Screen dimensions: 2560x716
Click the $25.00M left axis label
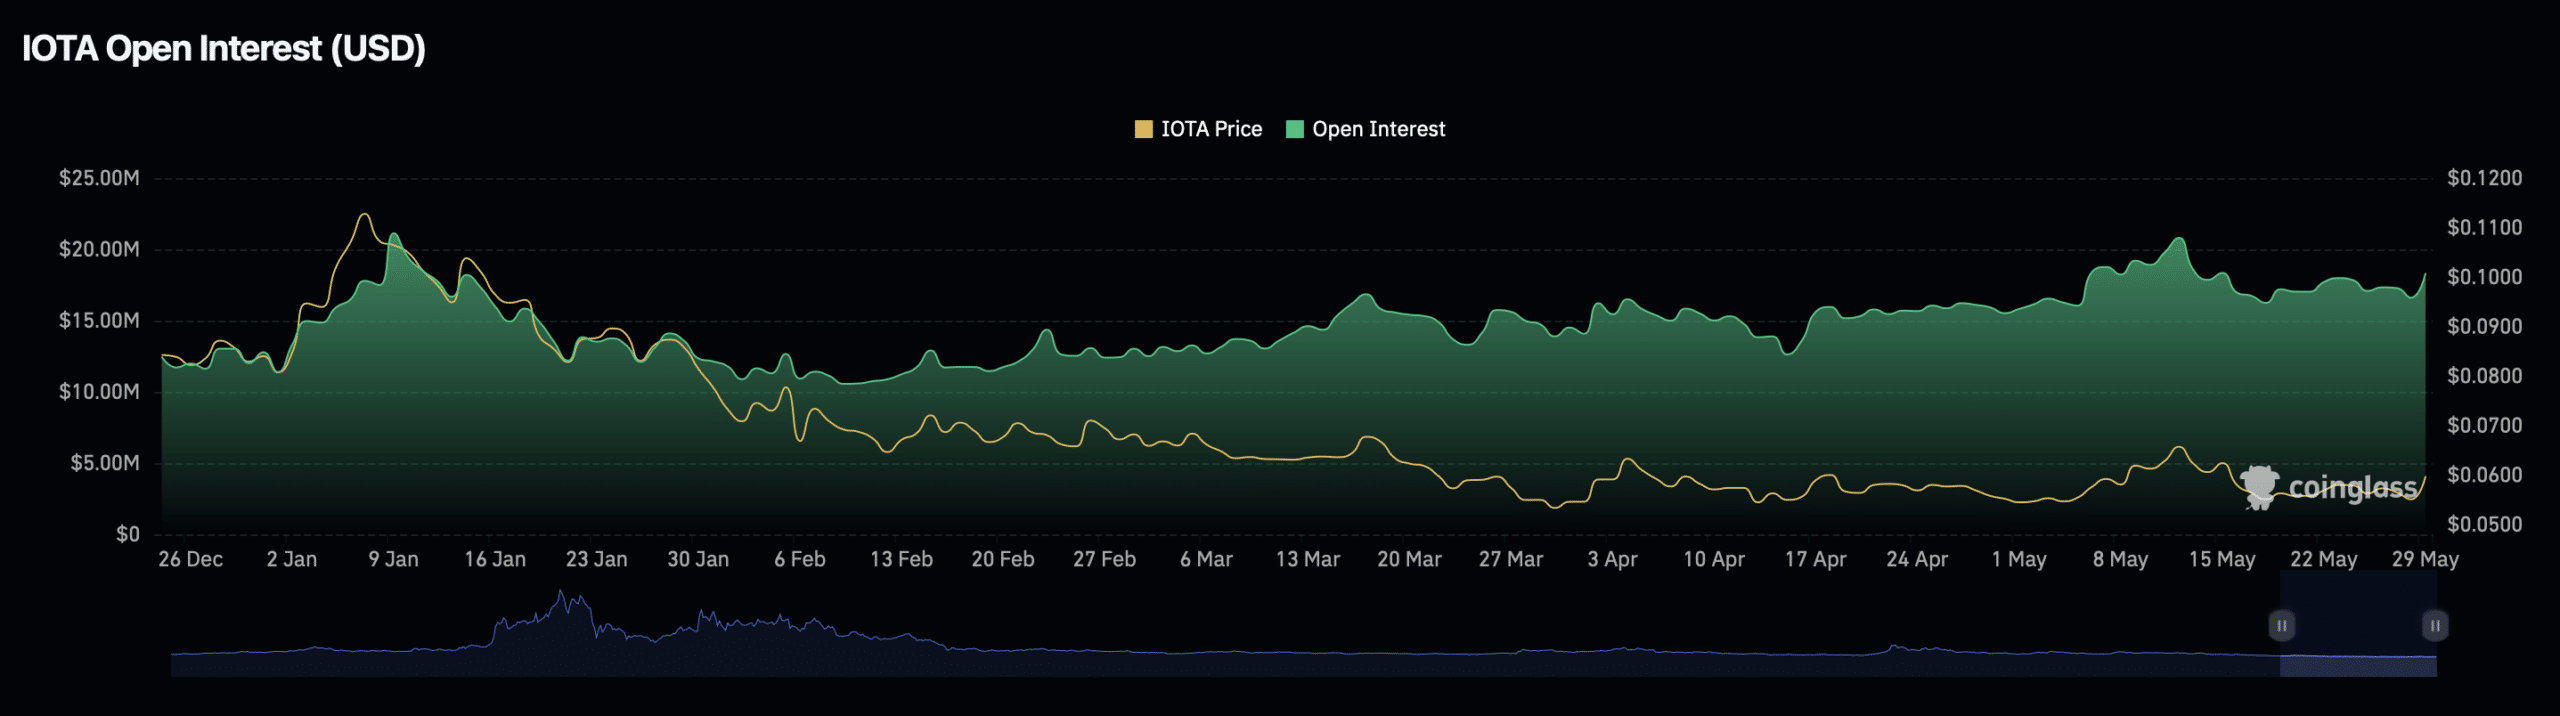click(x=99, y=178)
